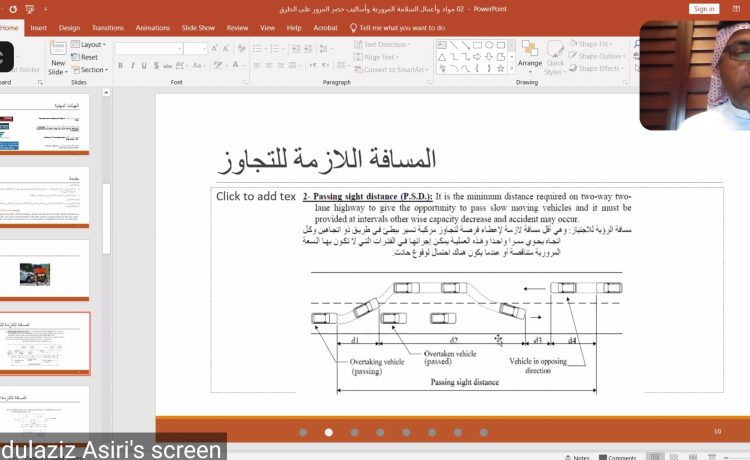The height and width of the screenshot is (460, 750).
Task: Click Decrease List Level icon
Action: click(296, 48)
